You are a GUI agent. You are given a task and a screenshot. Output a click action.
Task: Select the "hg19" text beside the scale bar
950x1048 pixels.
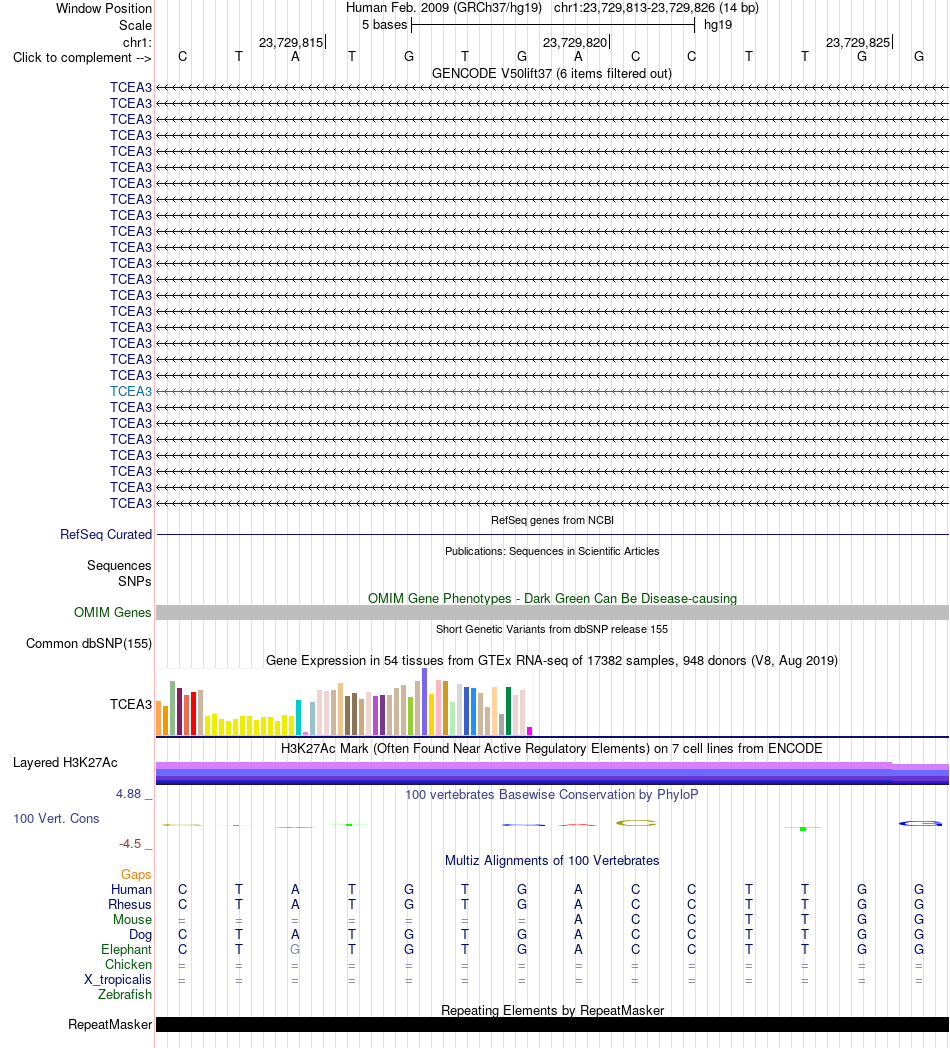click(x=718, y=25)
